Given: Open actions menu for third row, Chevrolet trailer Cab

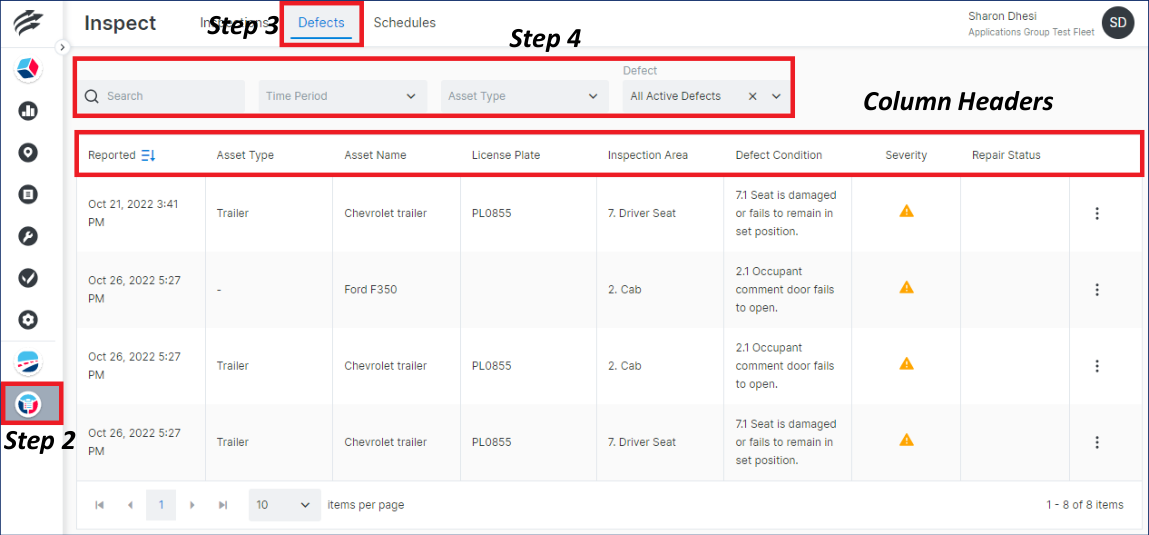Looking at the screenshot, I should point(1097,366).
